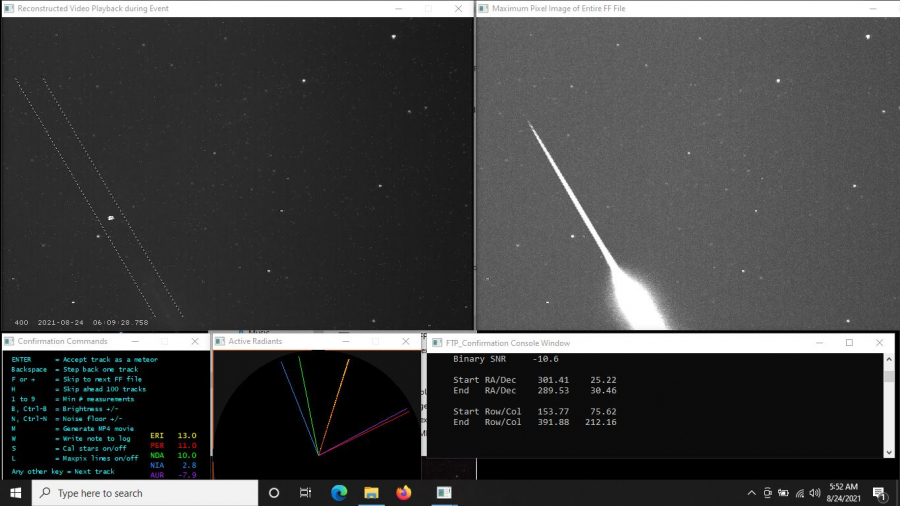
Task: Minimize the Confirmation Commands window
Action: pyautogui.click(x=135, y=341)
